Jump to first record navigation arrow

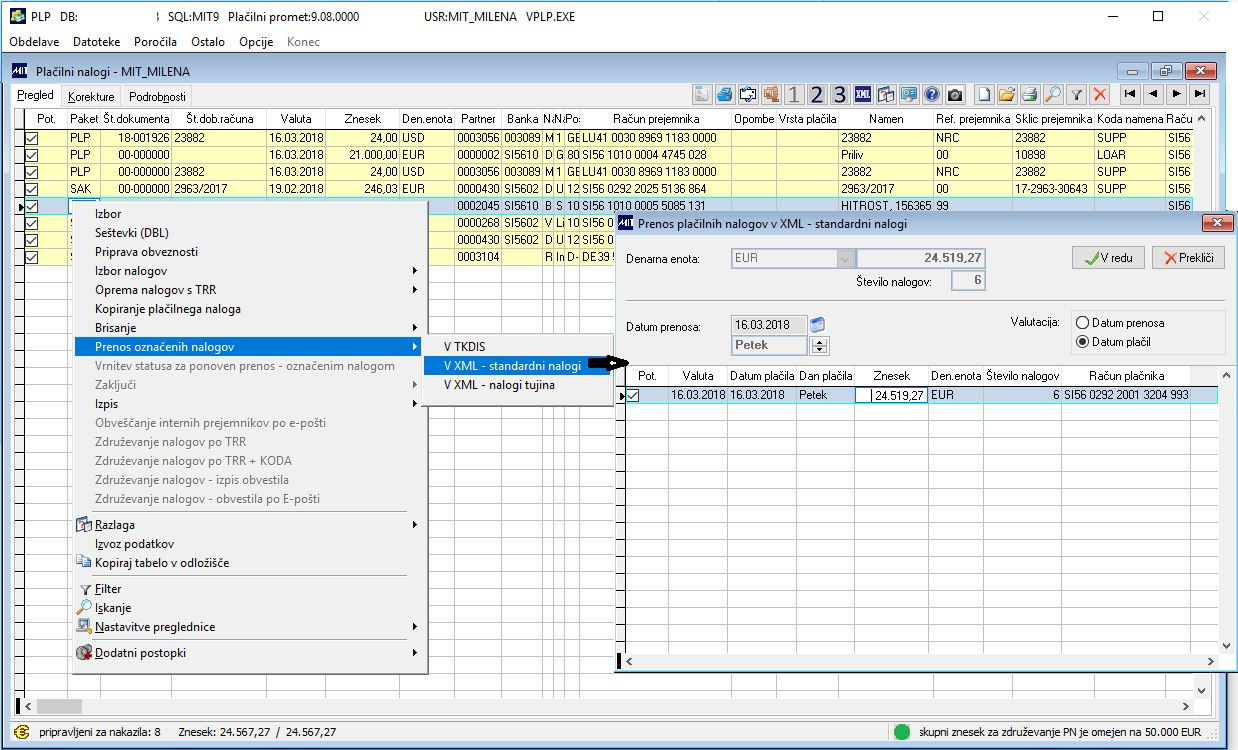(1129, 94)
